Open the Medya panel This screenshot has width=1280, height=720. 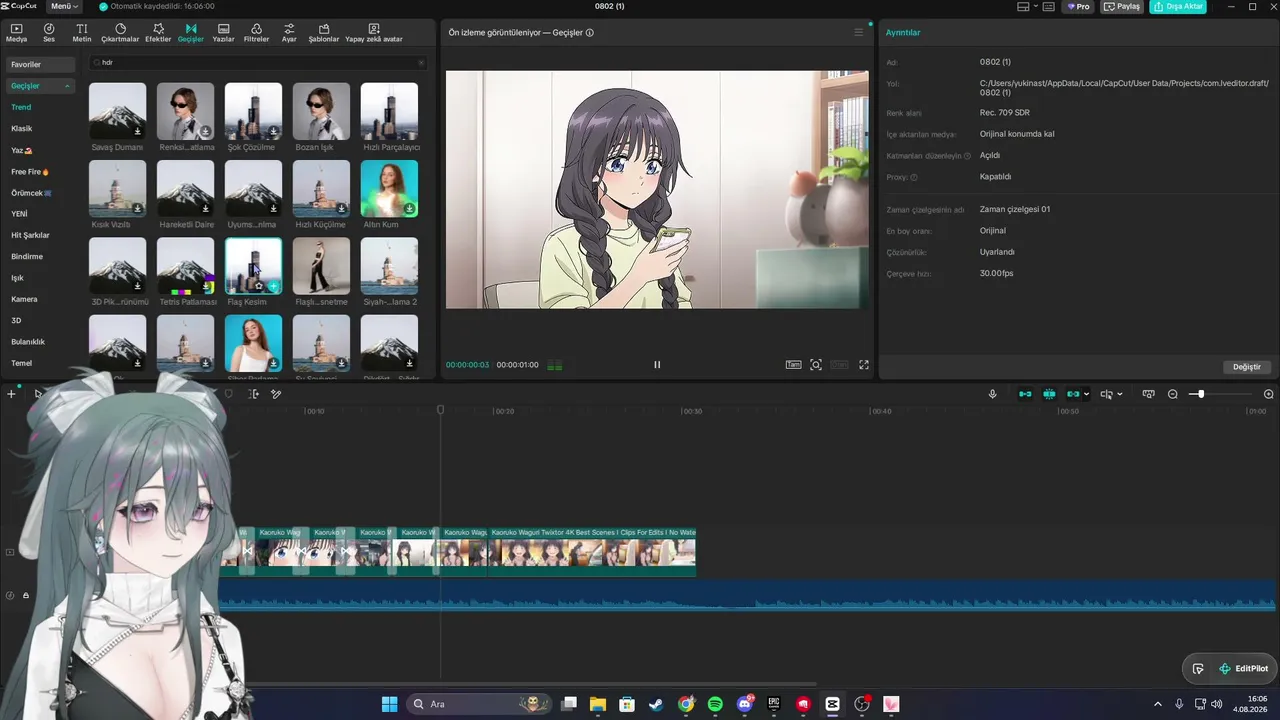pos(16,33)
